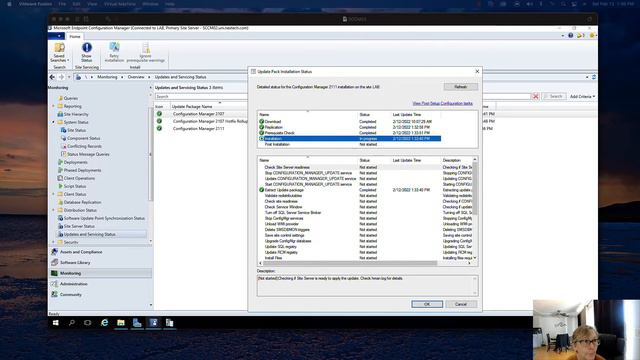Select the Extract Update package step row
The height and width of the screenshot is (360, 640).
pyautogui.click(x=365, y=190)
